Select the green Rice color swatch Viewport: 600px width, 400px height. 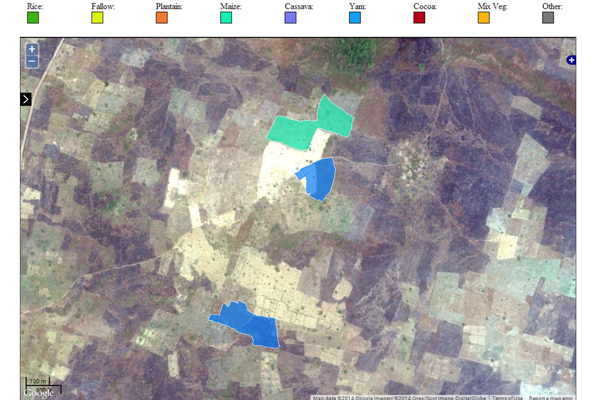pyautogui.click(x=33, y=17)
